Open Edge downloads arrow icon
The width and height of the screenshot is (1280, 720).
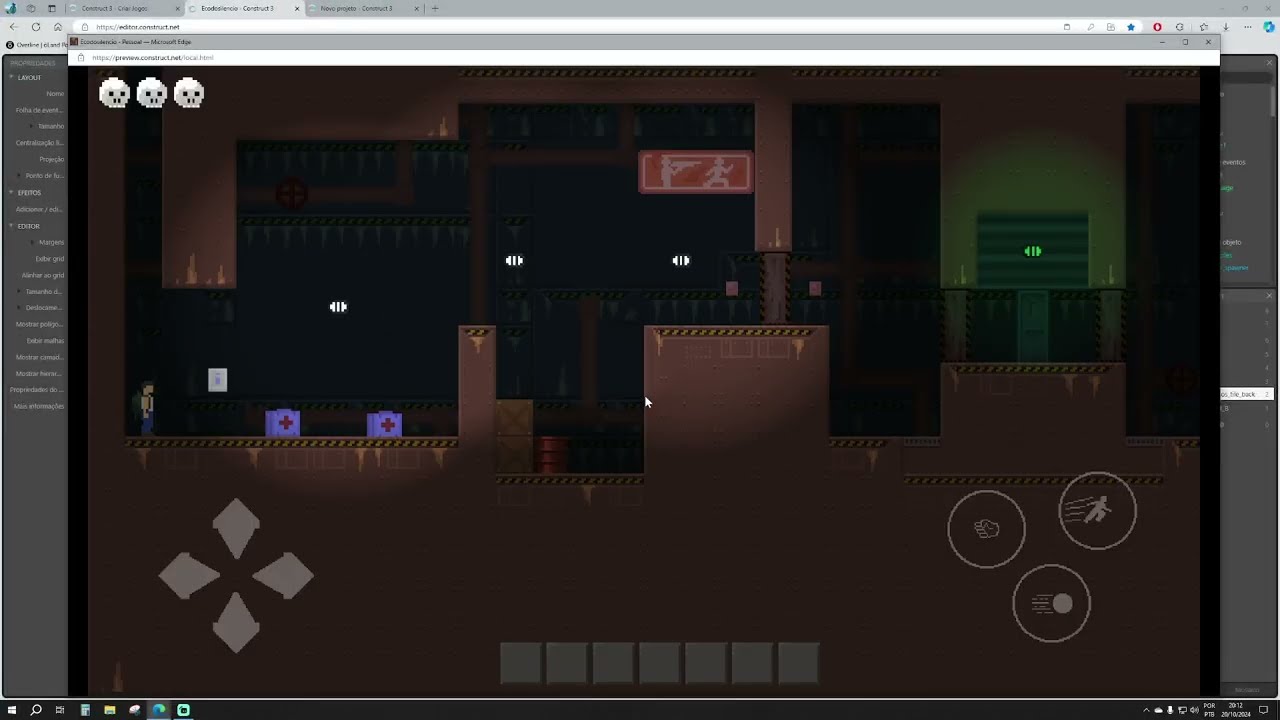(x=1225, y=27)
